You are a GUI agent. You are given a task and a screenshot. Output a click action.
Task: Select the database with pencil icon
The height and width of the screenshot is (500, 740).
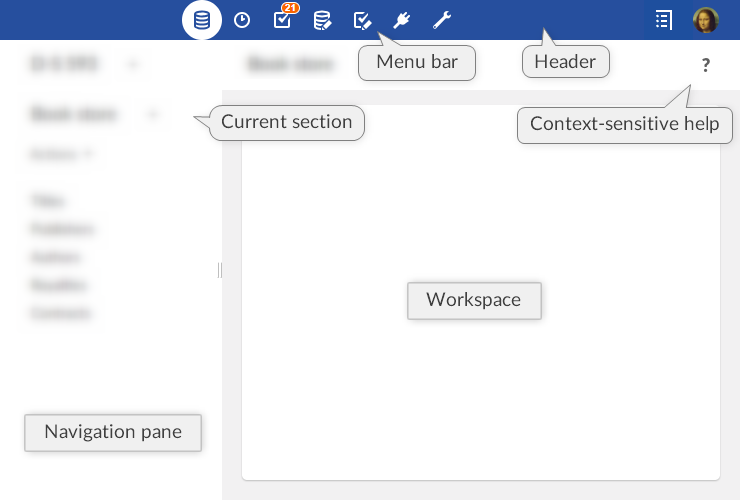322,20
